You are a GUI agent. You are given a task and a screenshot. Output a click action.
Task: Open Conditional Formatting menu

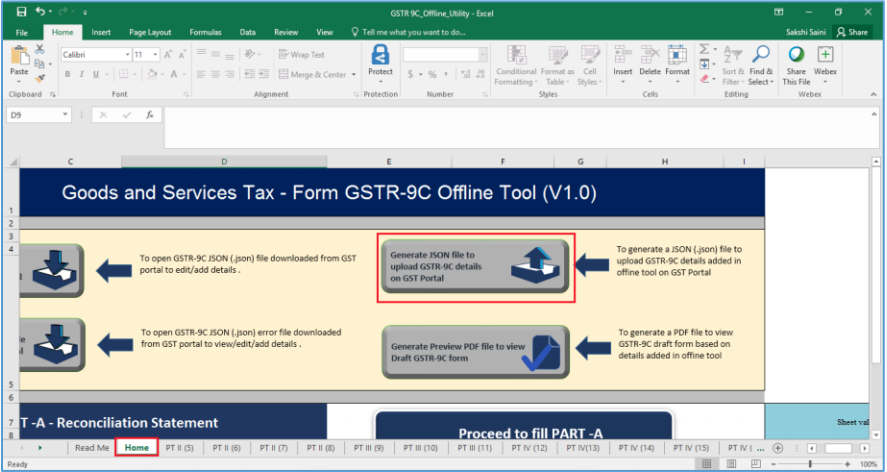pos(516,66)
